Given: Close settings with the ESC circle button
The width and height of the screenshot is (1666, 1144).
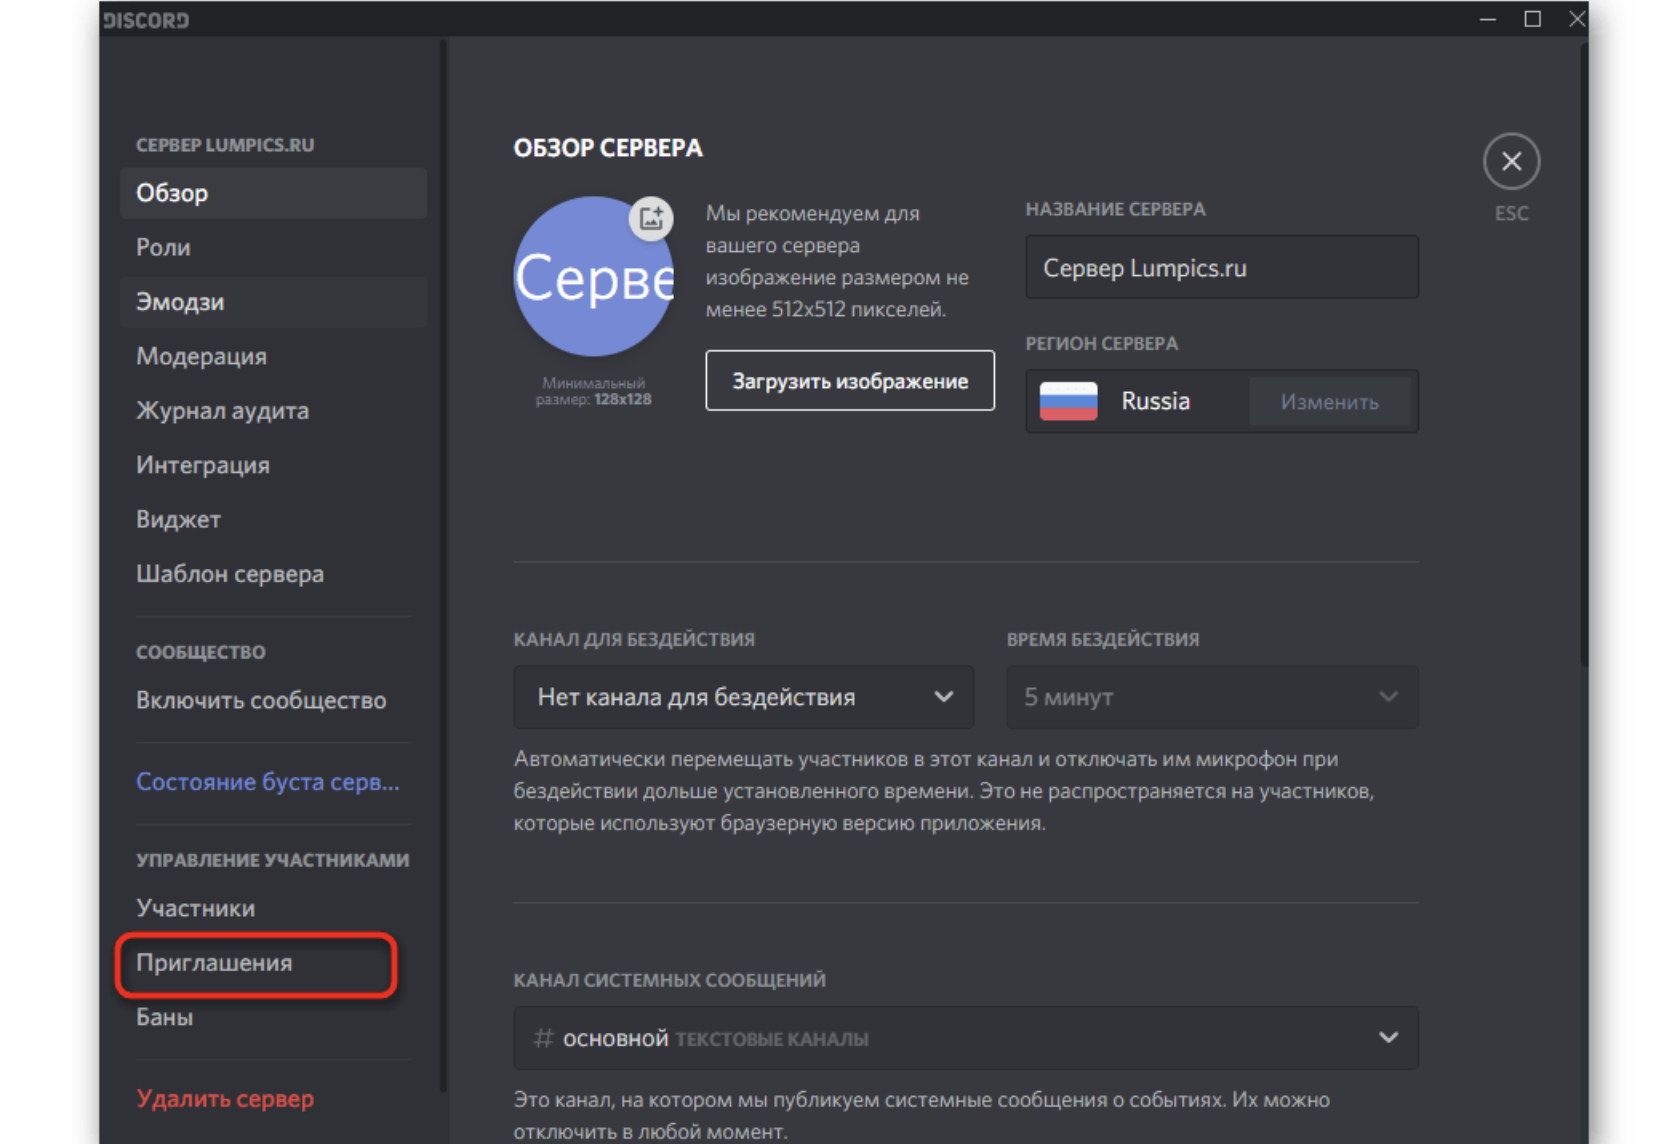Looking at the screenshot, I should point(1510,161).
